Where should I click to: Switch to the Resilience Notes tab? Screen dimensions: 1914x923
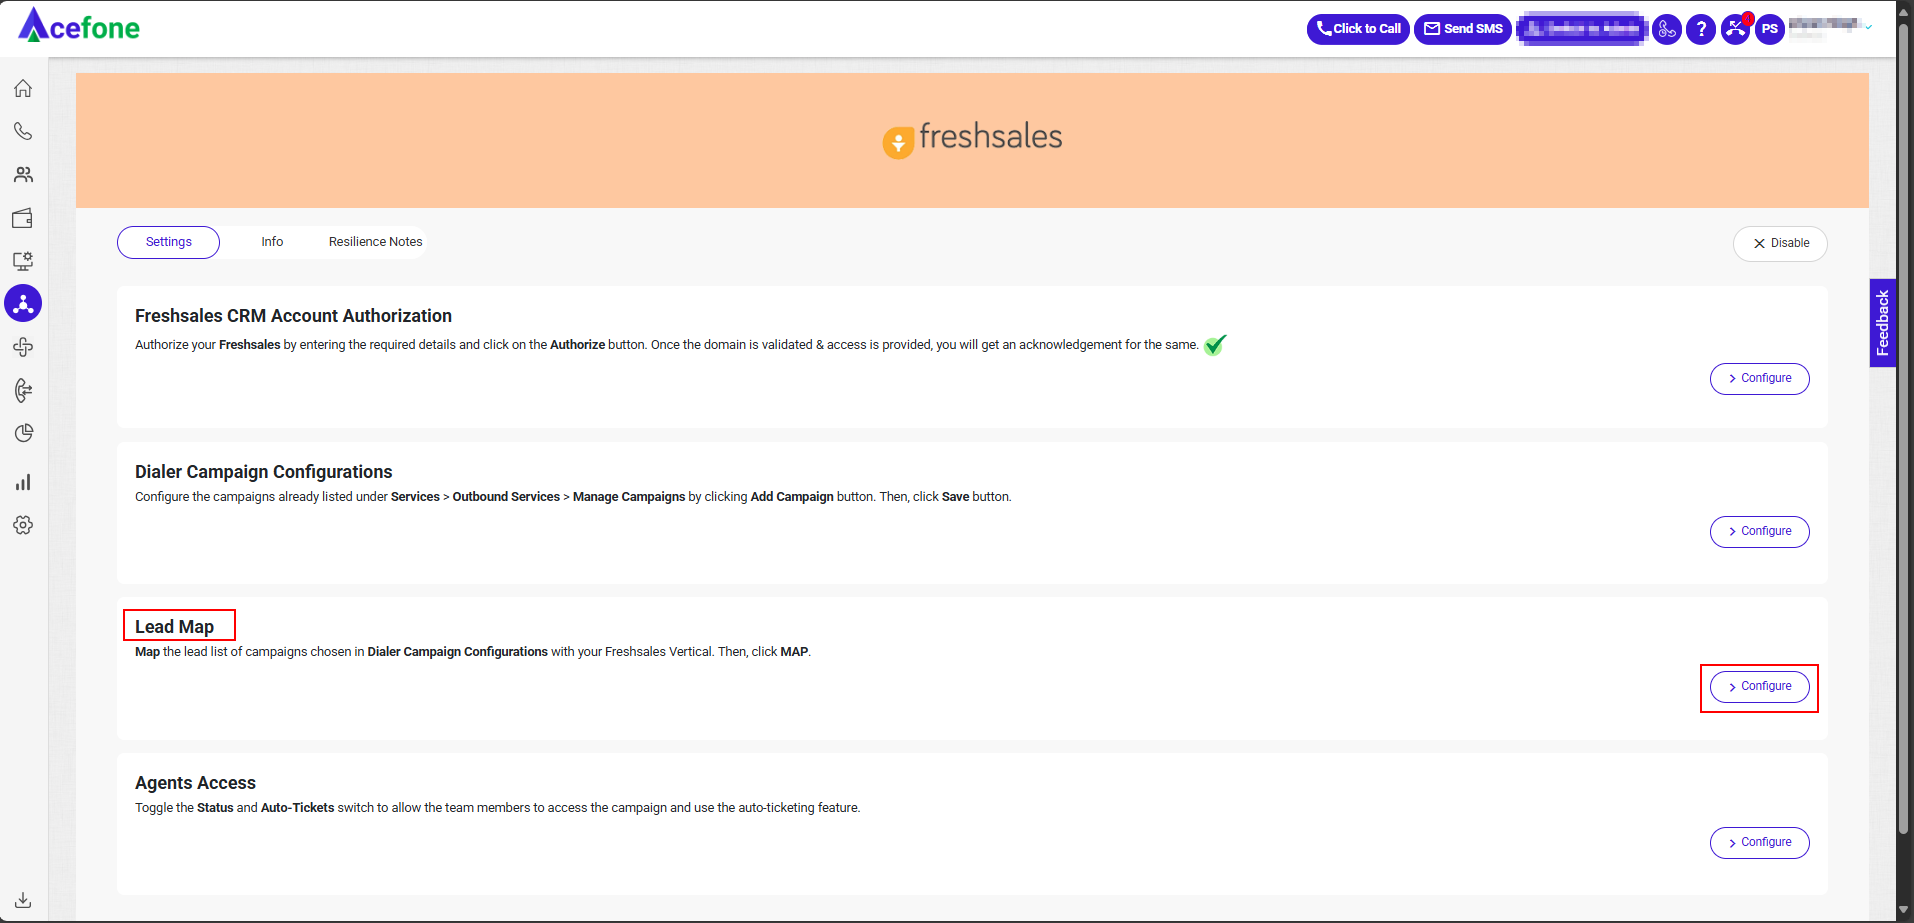(376, 242)
